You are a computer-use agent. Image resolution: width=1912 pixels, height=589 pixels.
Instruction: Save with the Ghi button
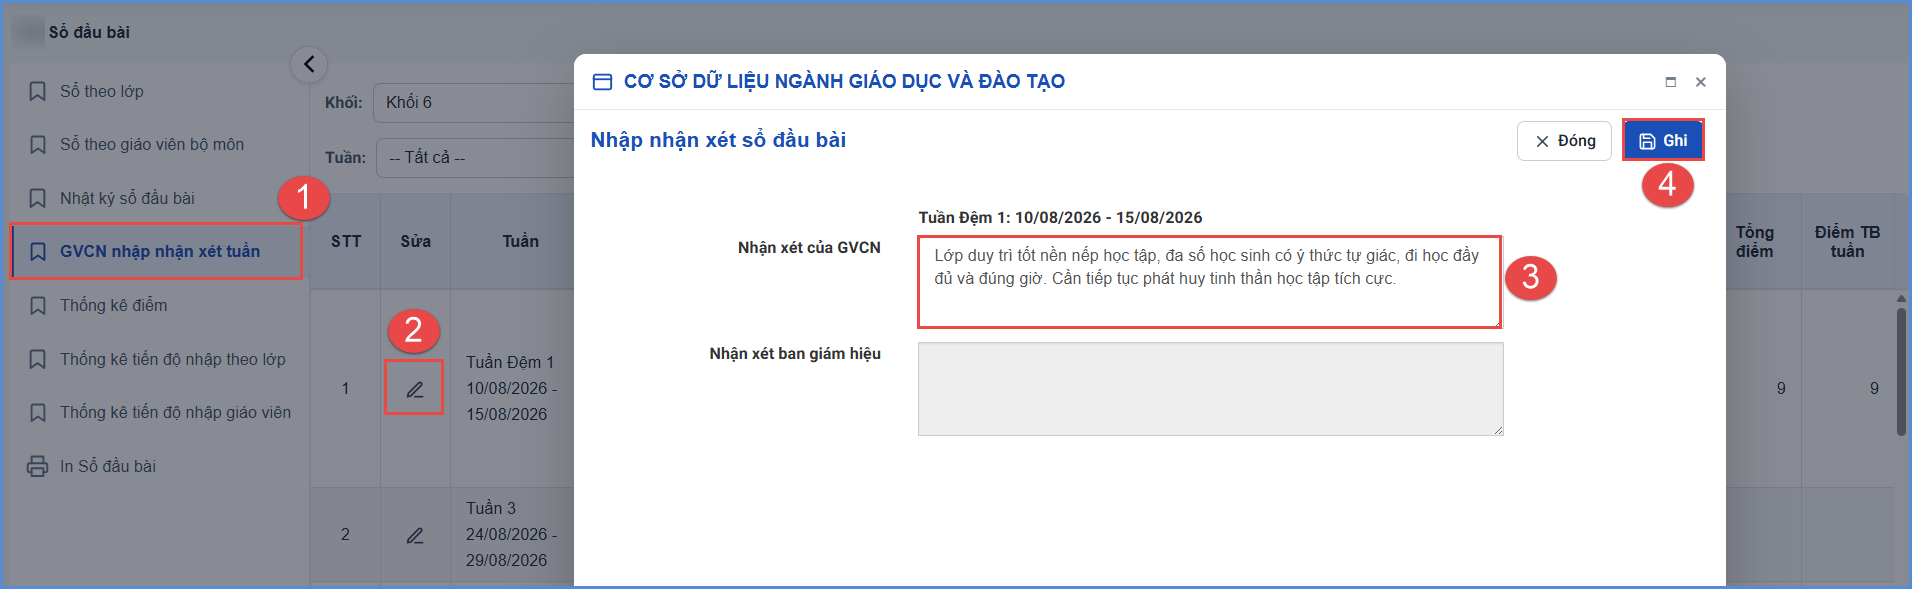pos(1663,141)
